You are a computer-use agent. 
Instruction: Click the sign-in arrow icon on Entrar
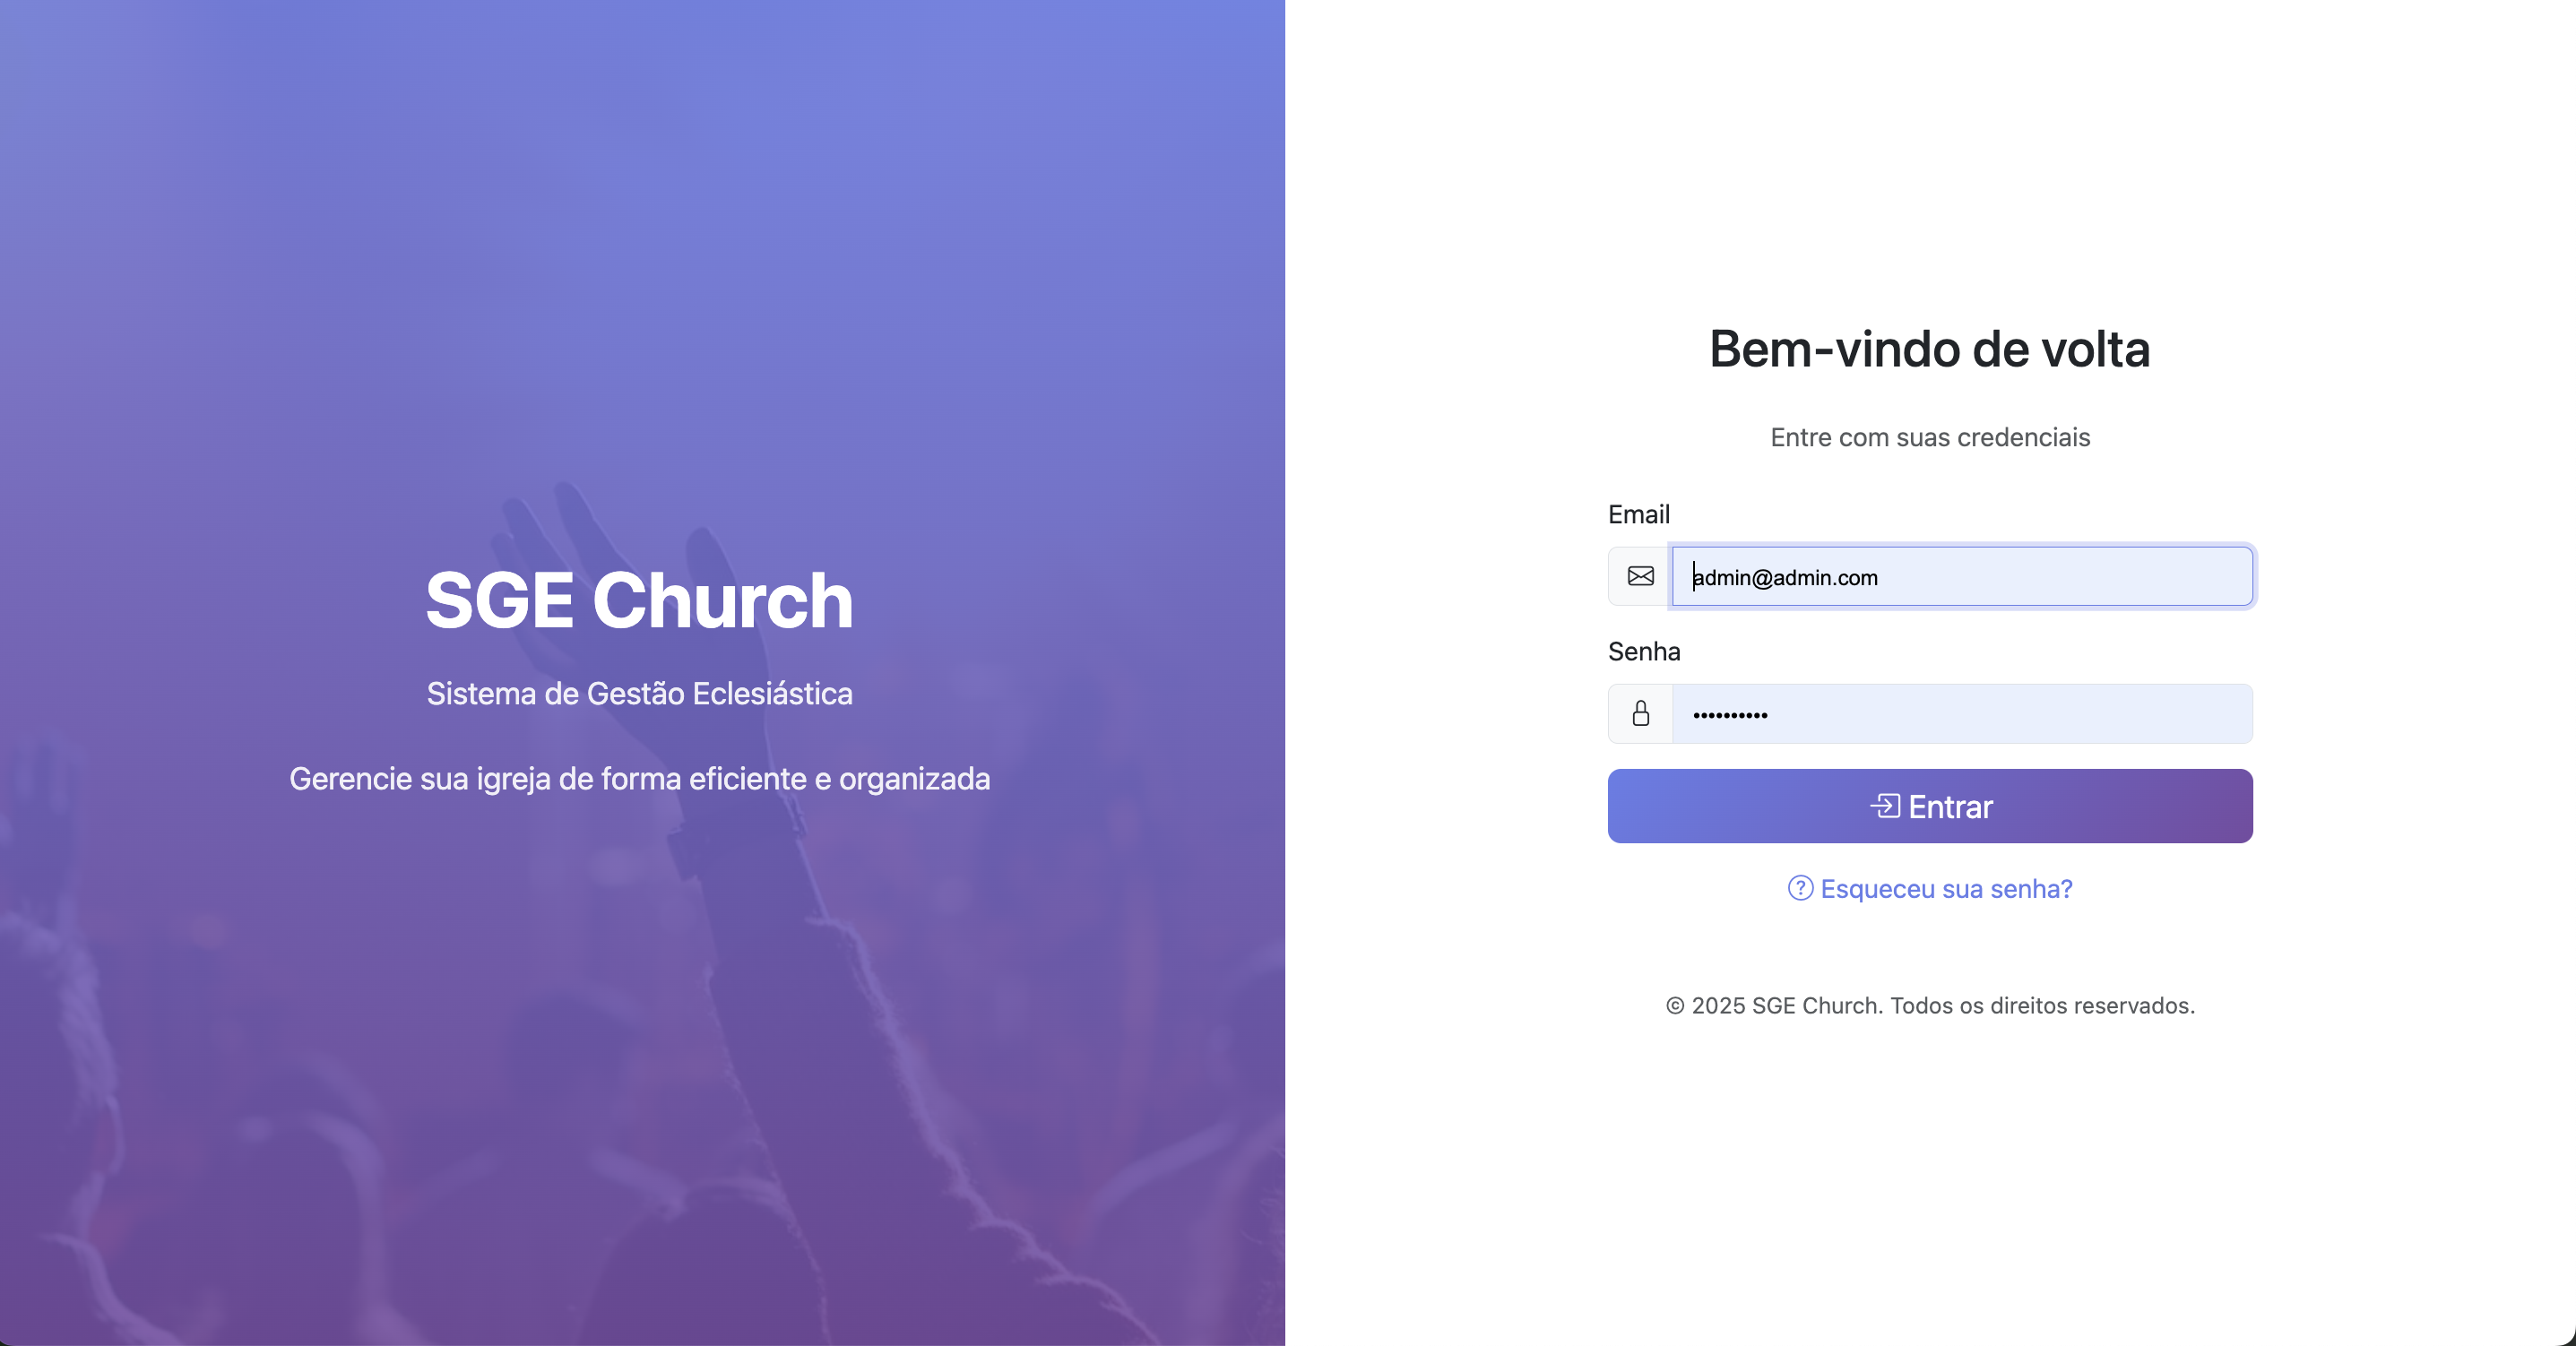1885,806
